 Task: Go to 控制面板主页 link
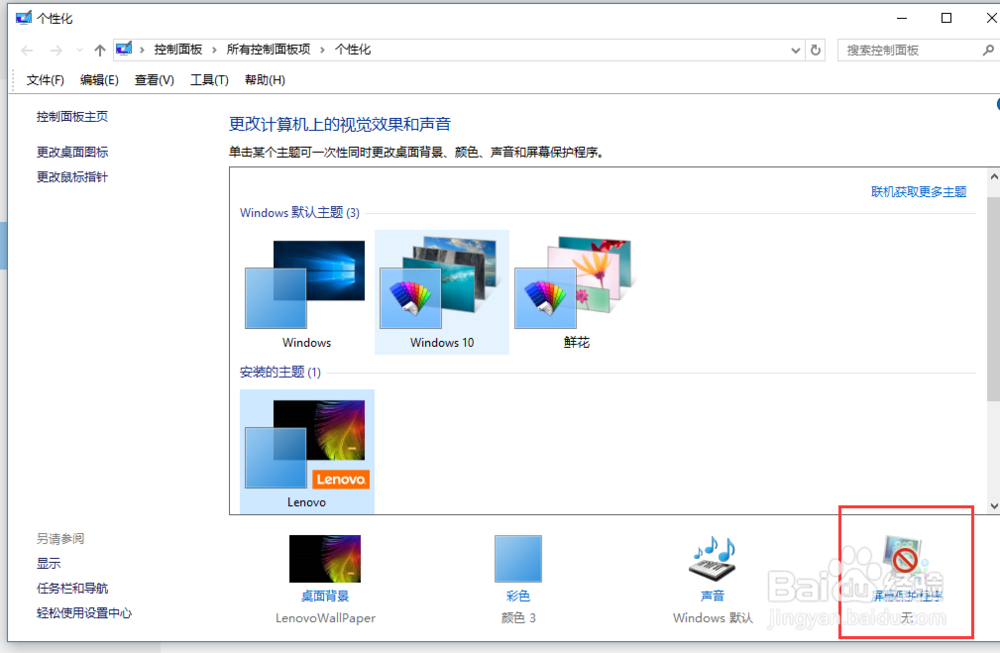72,117
